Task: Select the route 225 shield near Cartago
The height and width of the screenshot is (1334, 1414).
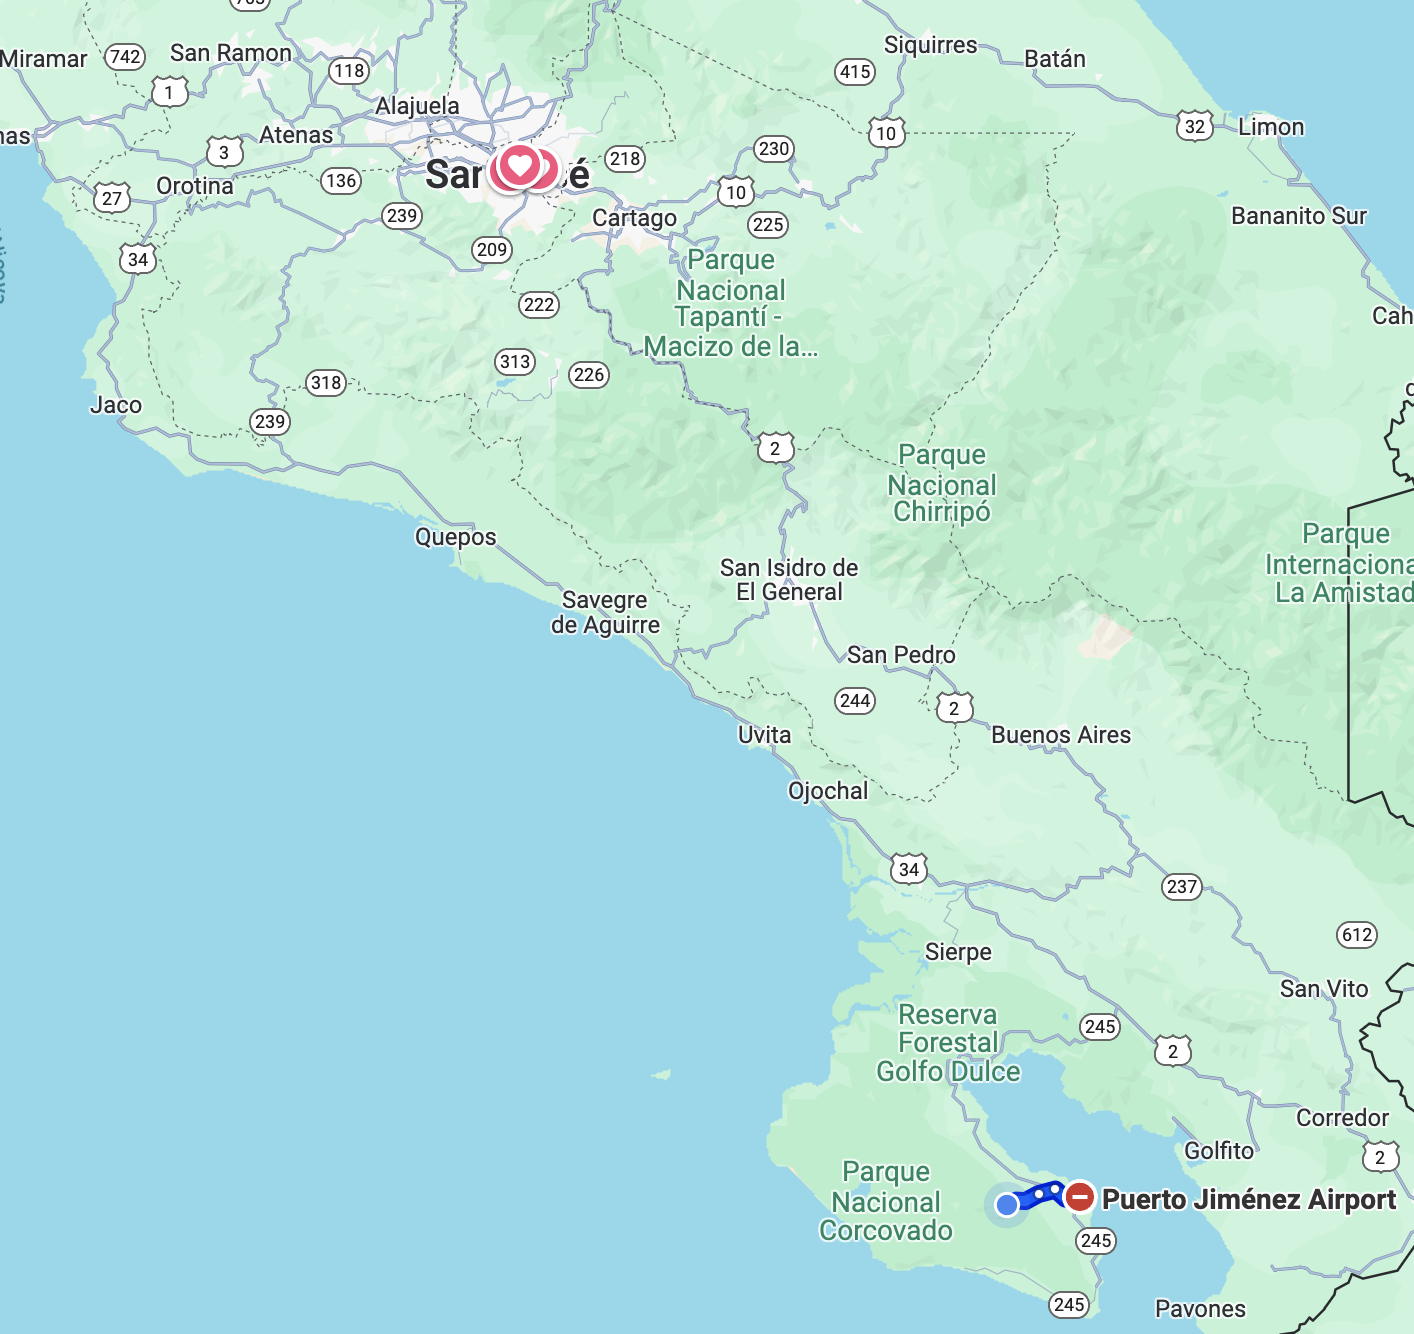Action: (768, 225)
